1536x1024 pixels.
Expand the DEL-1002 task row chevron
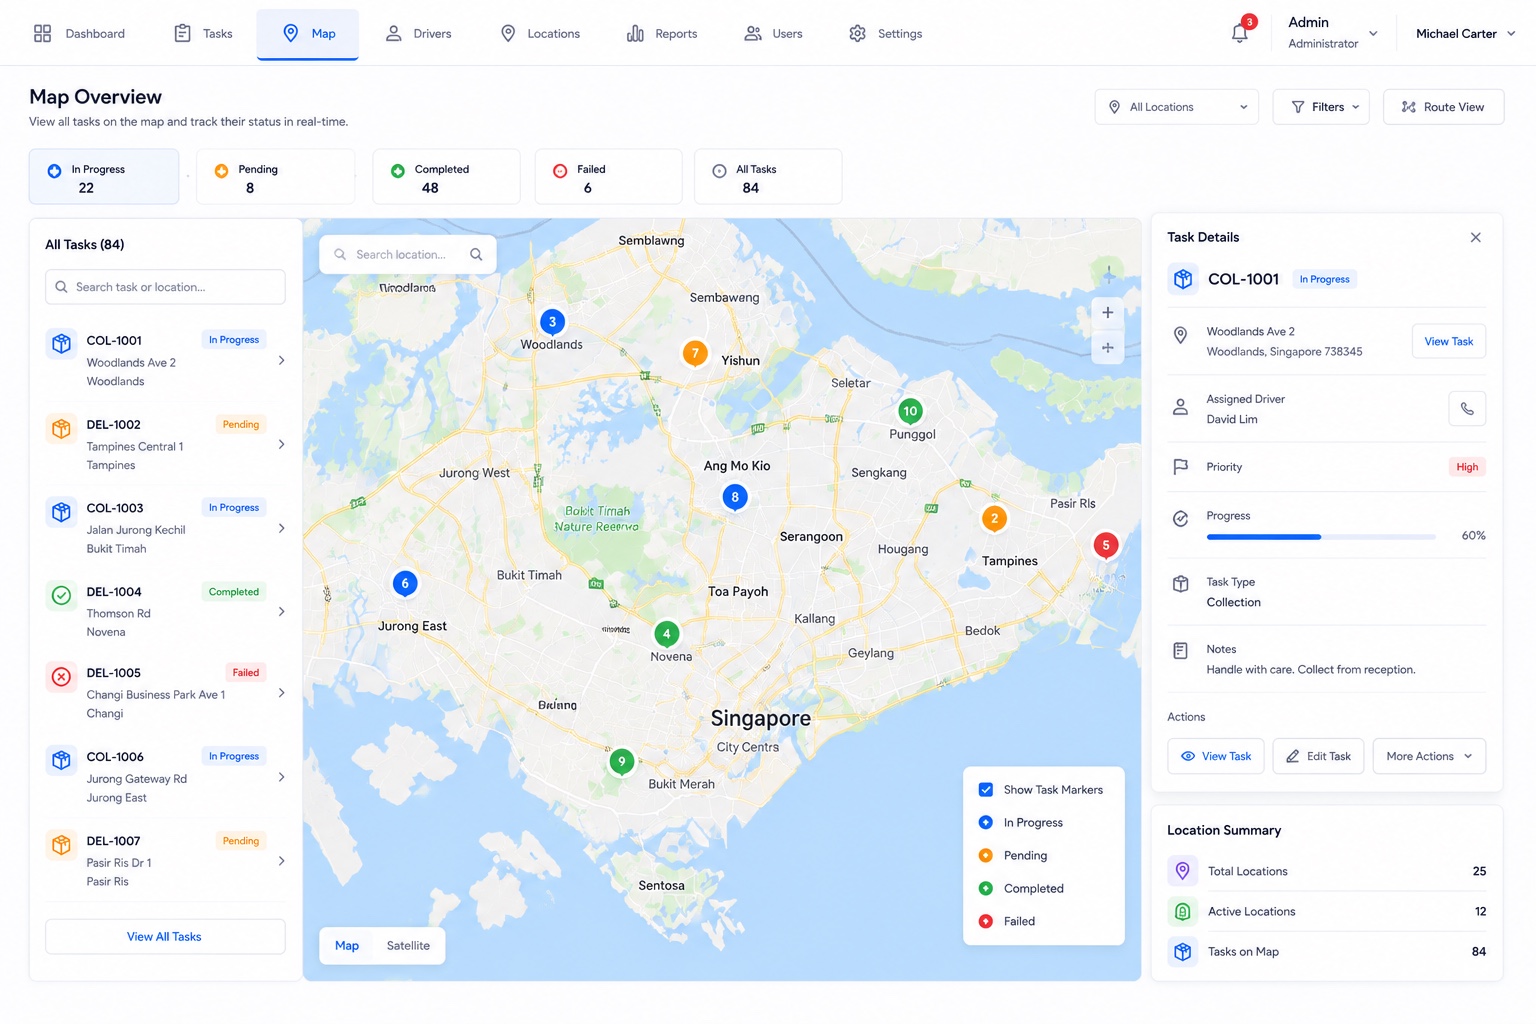(x=281, y=444)
